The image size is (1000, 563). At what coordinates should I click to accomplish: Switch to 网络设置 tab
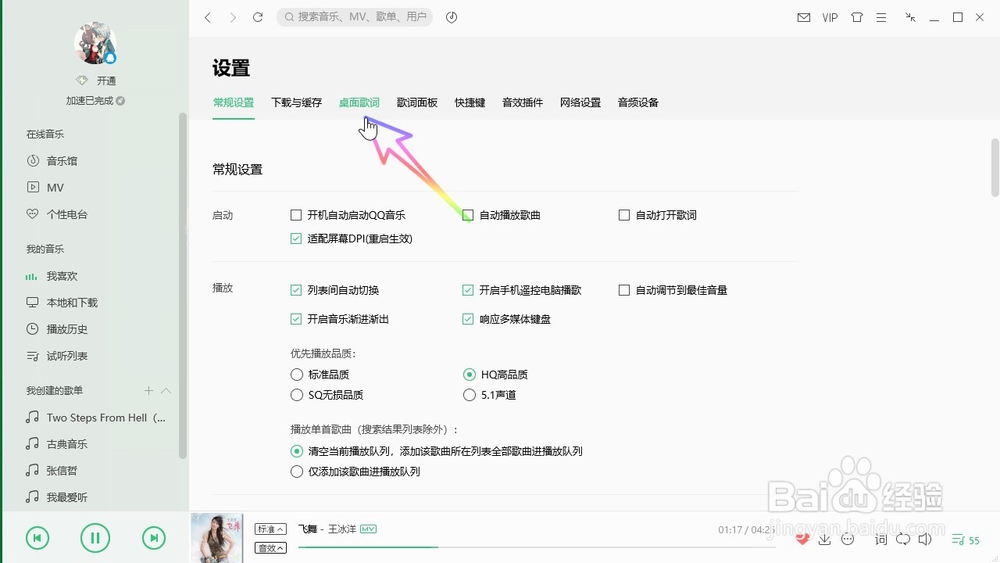point(580,103)
